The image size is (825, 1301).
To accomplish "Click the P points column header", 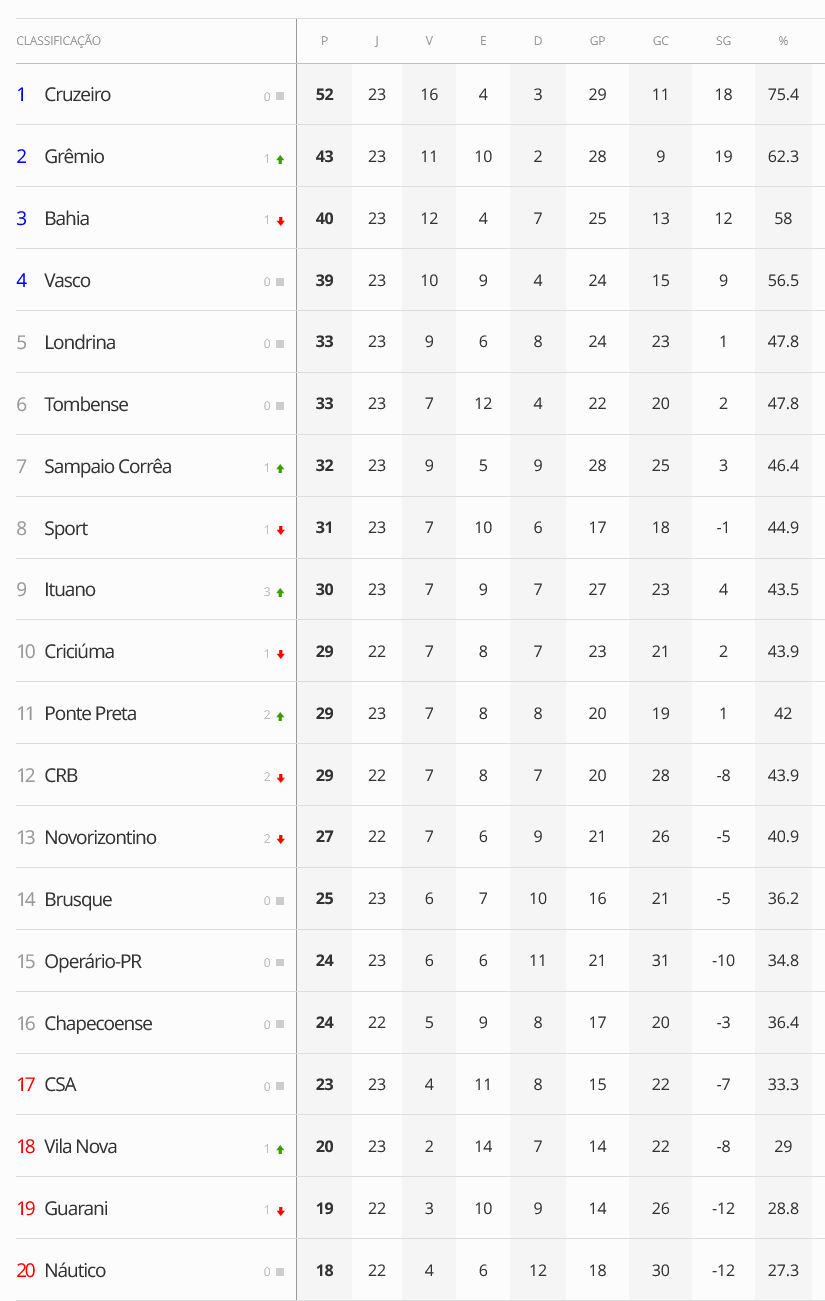I will (324, 41).
